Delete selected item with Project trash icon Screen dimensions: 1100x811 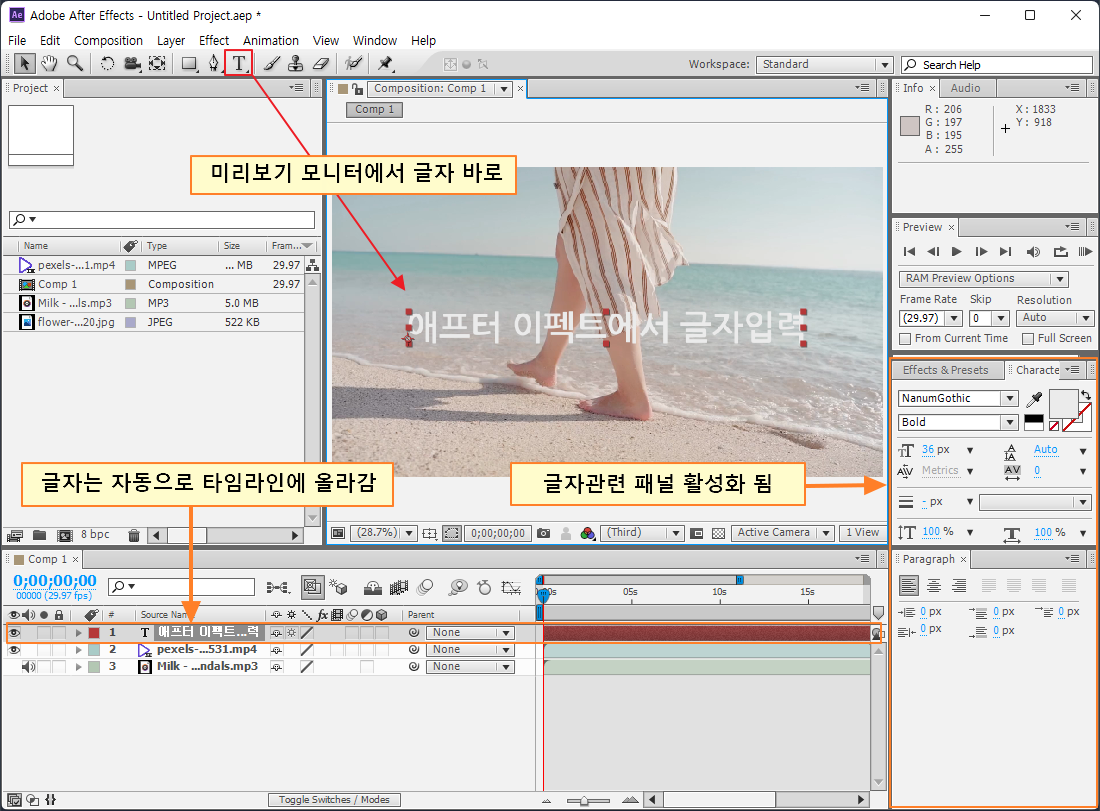coord(133,535)
